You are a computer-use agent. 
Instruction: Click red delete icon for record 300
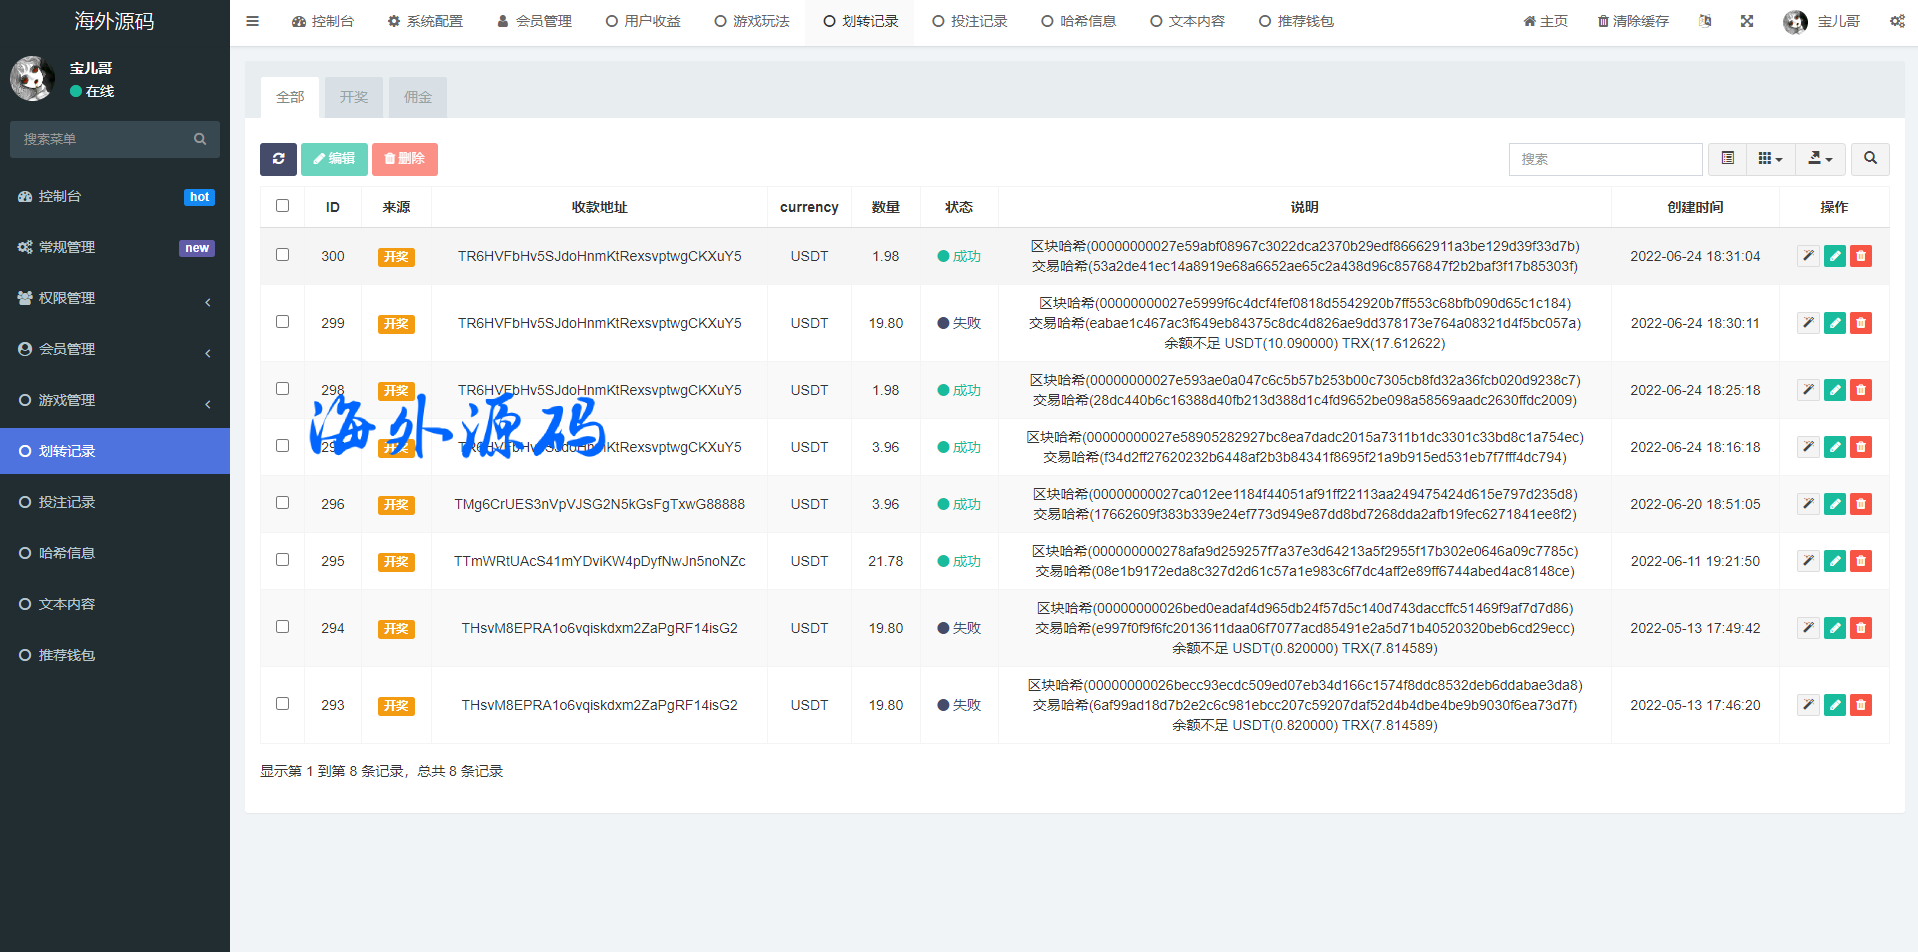click(1860, 256)
